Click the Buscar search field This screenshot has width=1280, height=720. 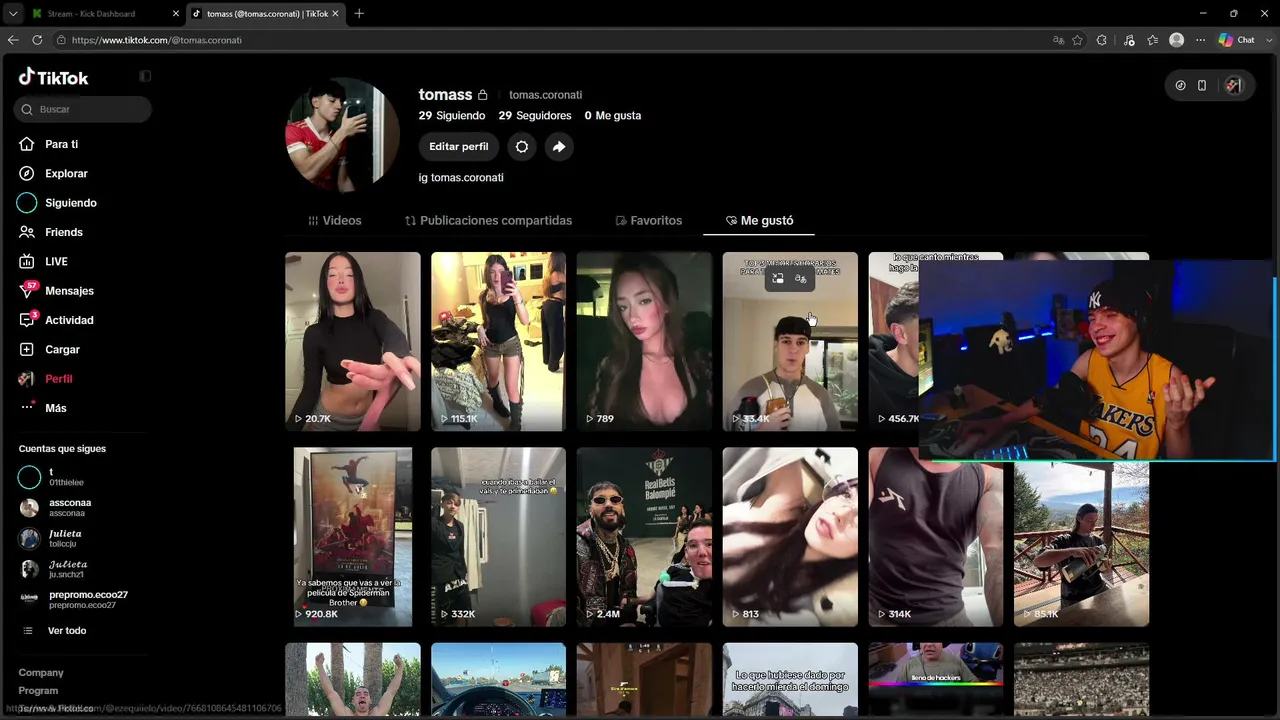click(x=83, y=109)
